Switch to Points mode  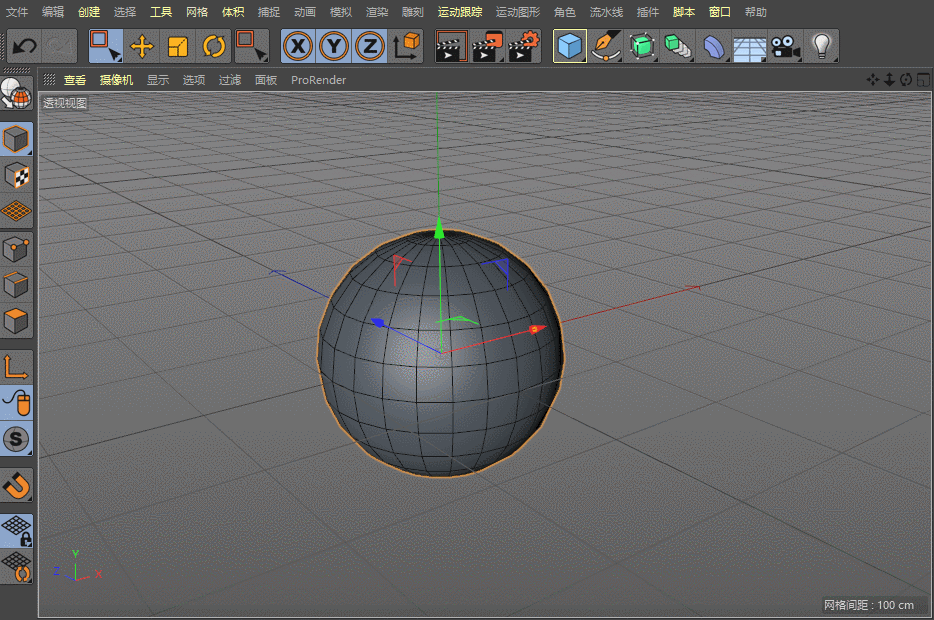click(x=16, y=250)
